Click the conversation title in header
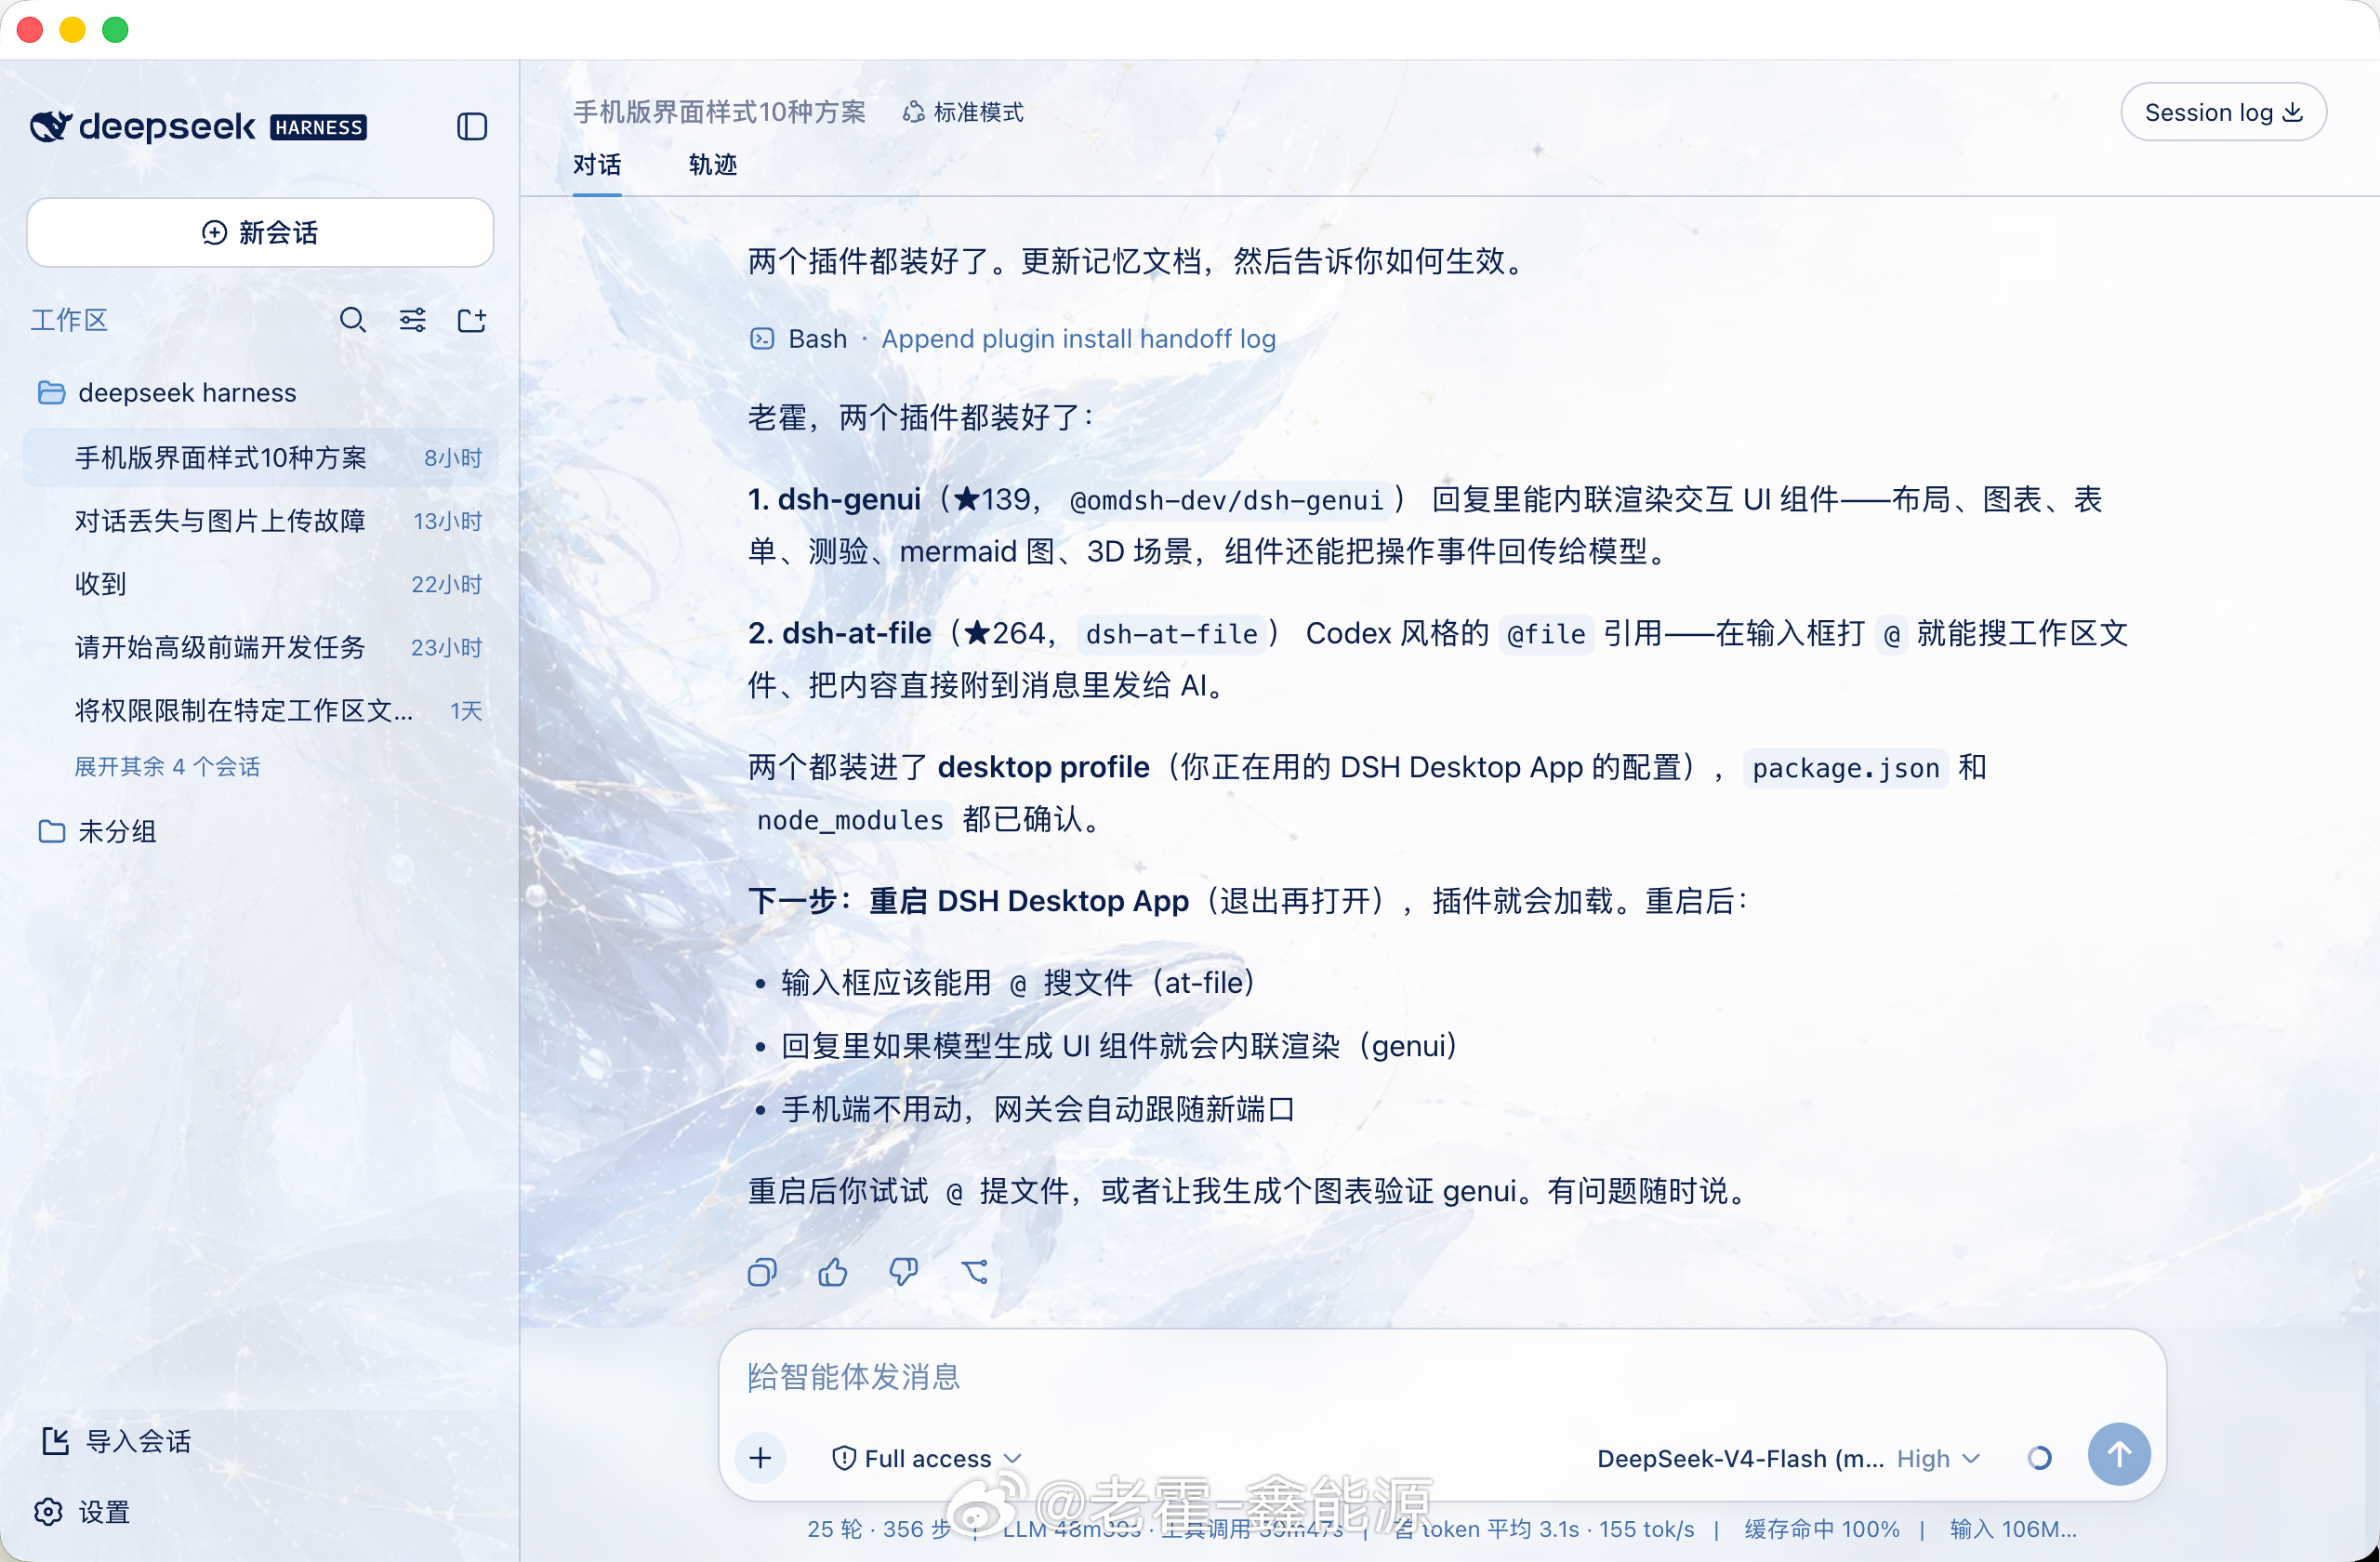The width and height of the screenshot is (2380, 1562). [719, 112]
